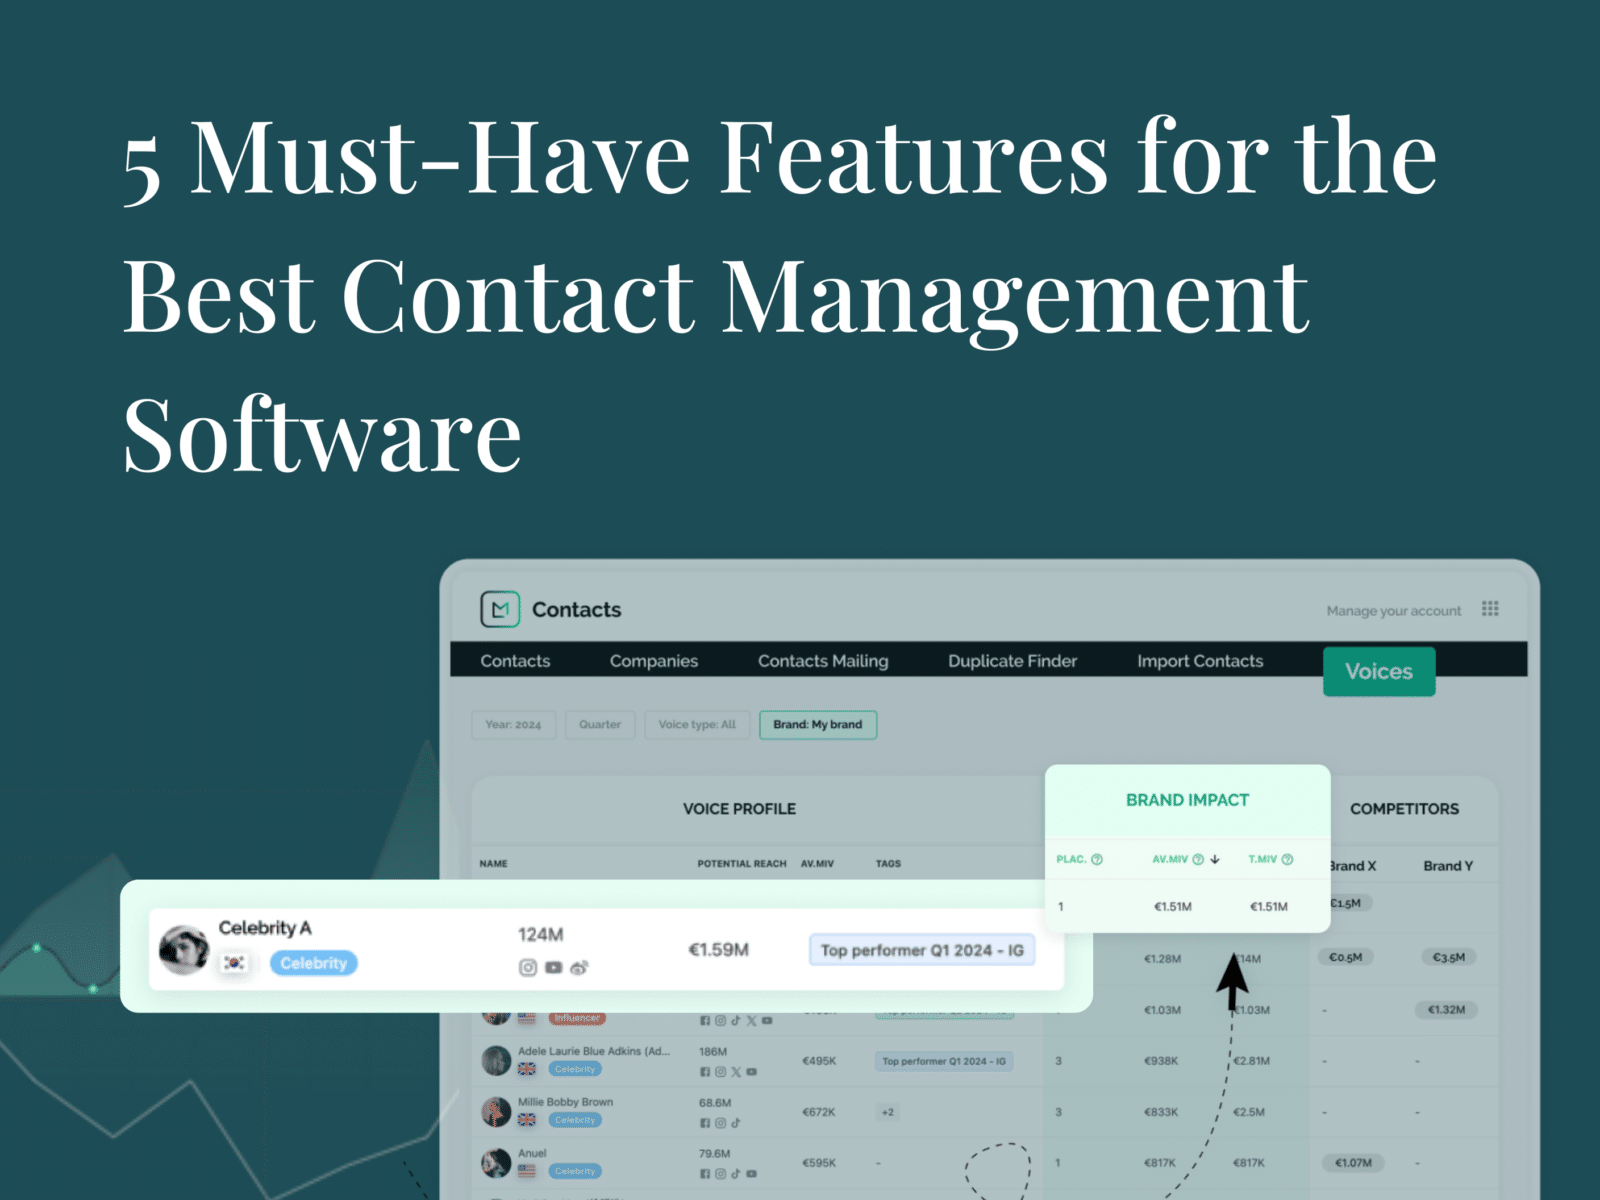Image resolution: width=1600 pixels, height=1200 pixels.
Task: Click the €3.5M value under Brand Y
Action: (x=1448, y=957)
